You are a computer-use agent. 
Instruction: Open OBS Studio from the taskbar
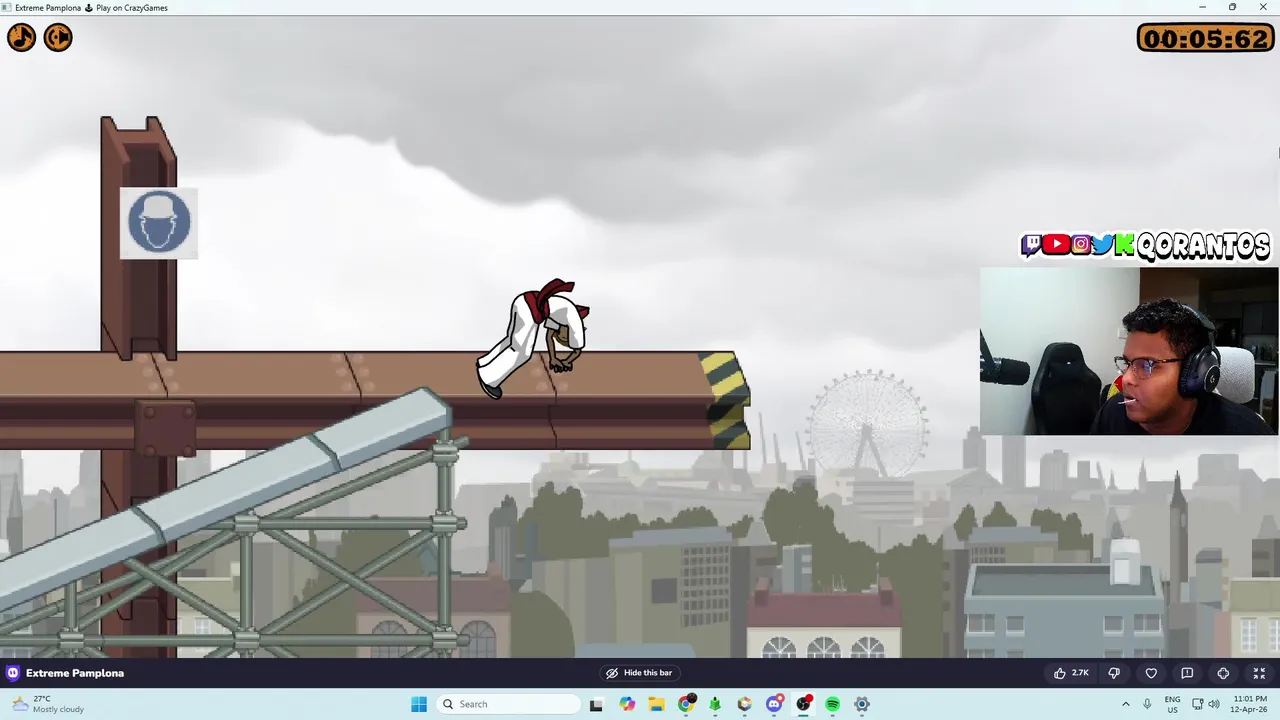(x=803, y=704)
